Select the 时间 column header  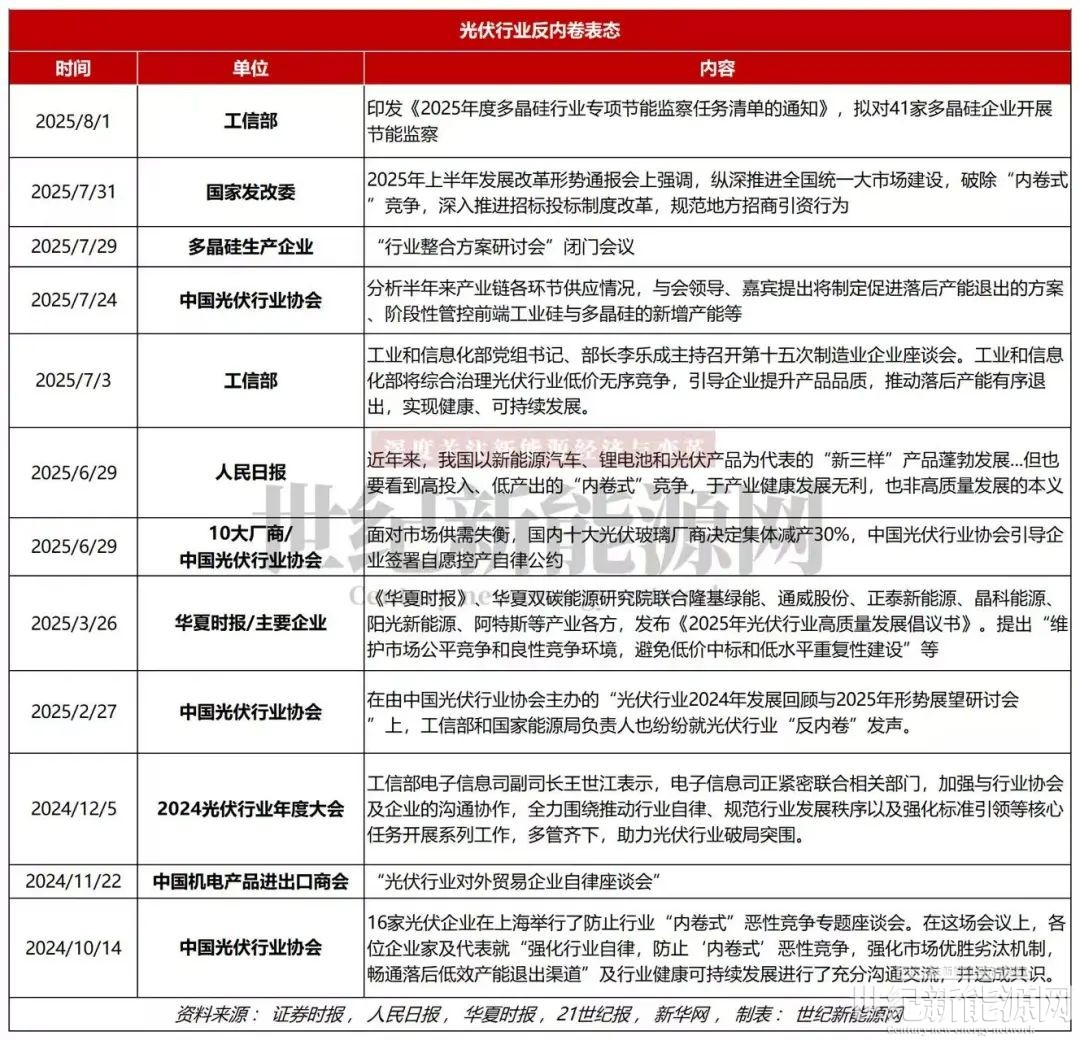73,68
